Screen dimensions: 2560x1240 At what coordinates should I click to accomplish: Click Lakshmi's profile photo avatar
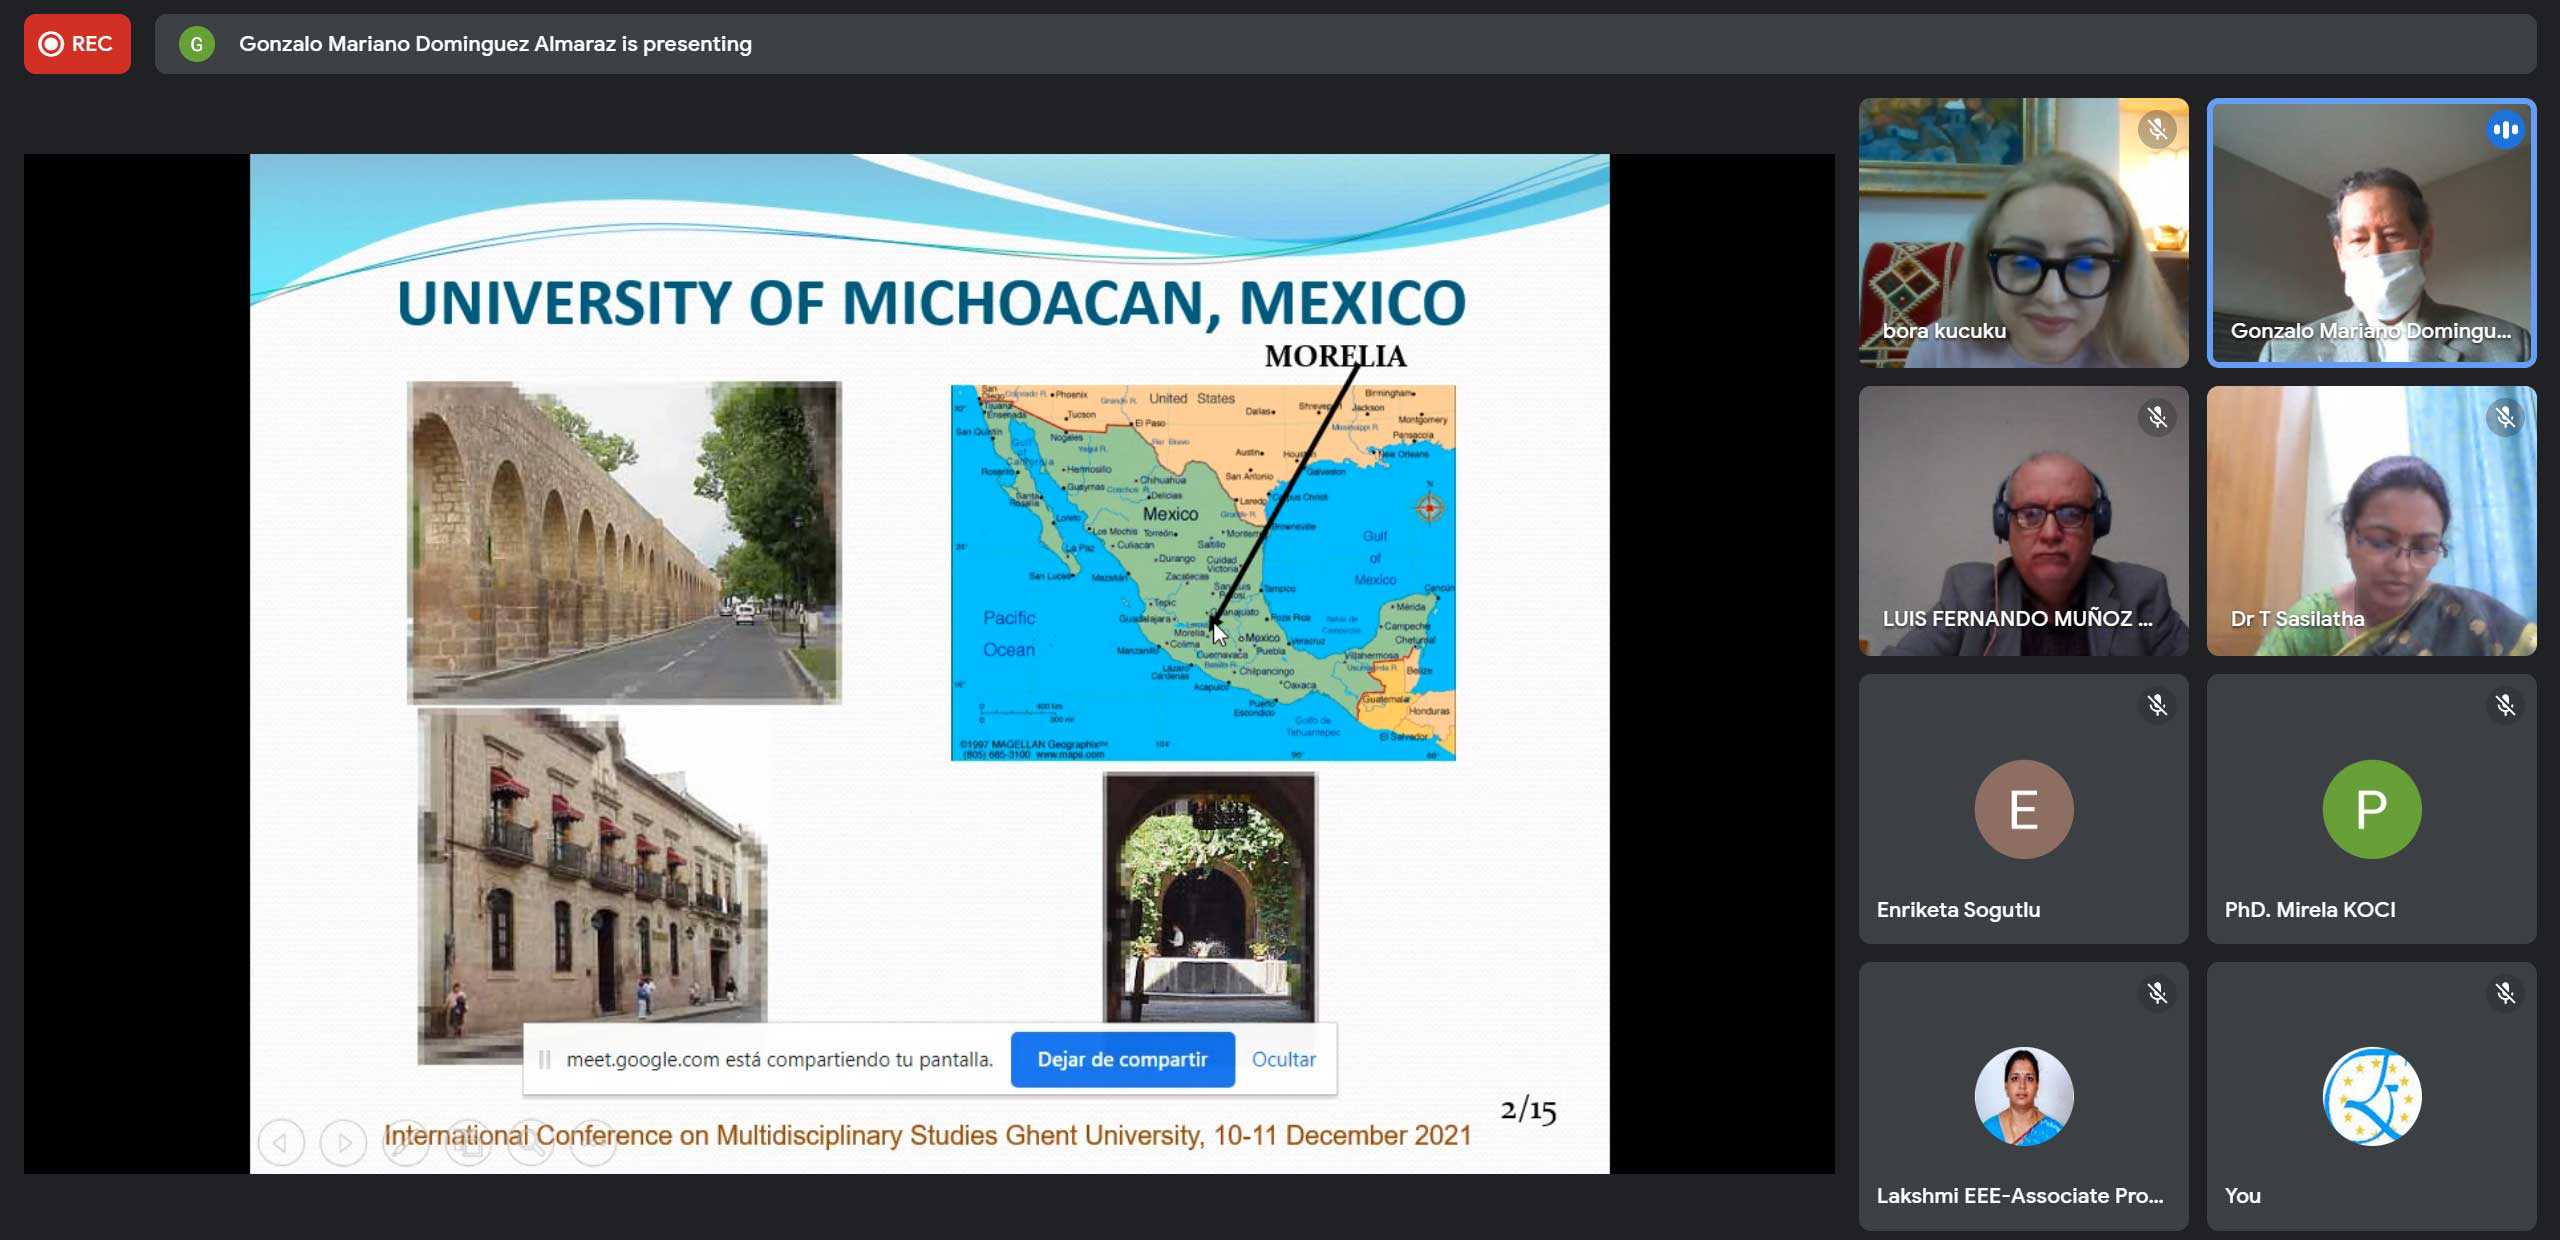pos(2023,1096)
